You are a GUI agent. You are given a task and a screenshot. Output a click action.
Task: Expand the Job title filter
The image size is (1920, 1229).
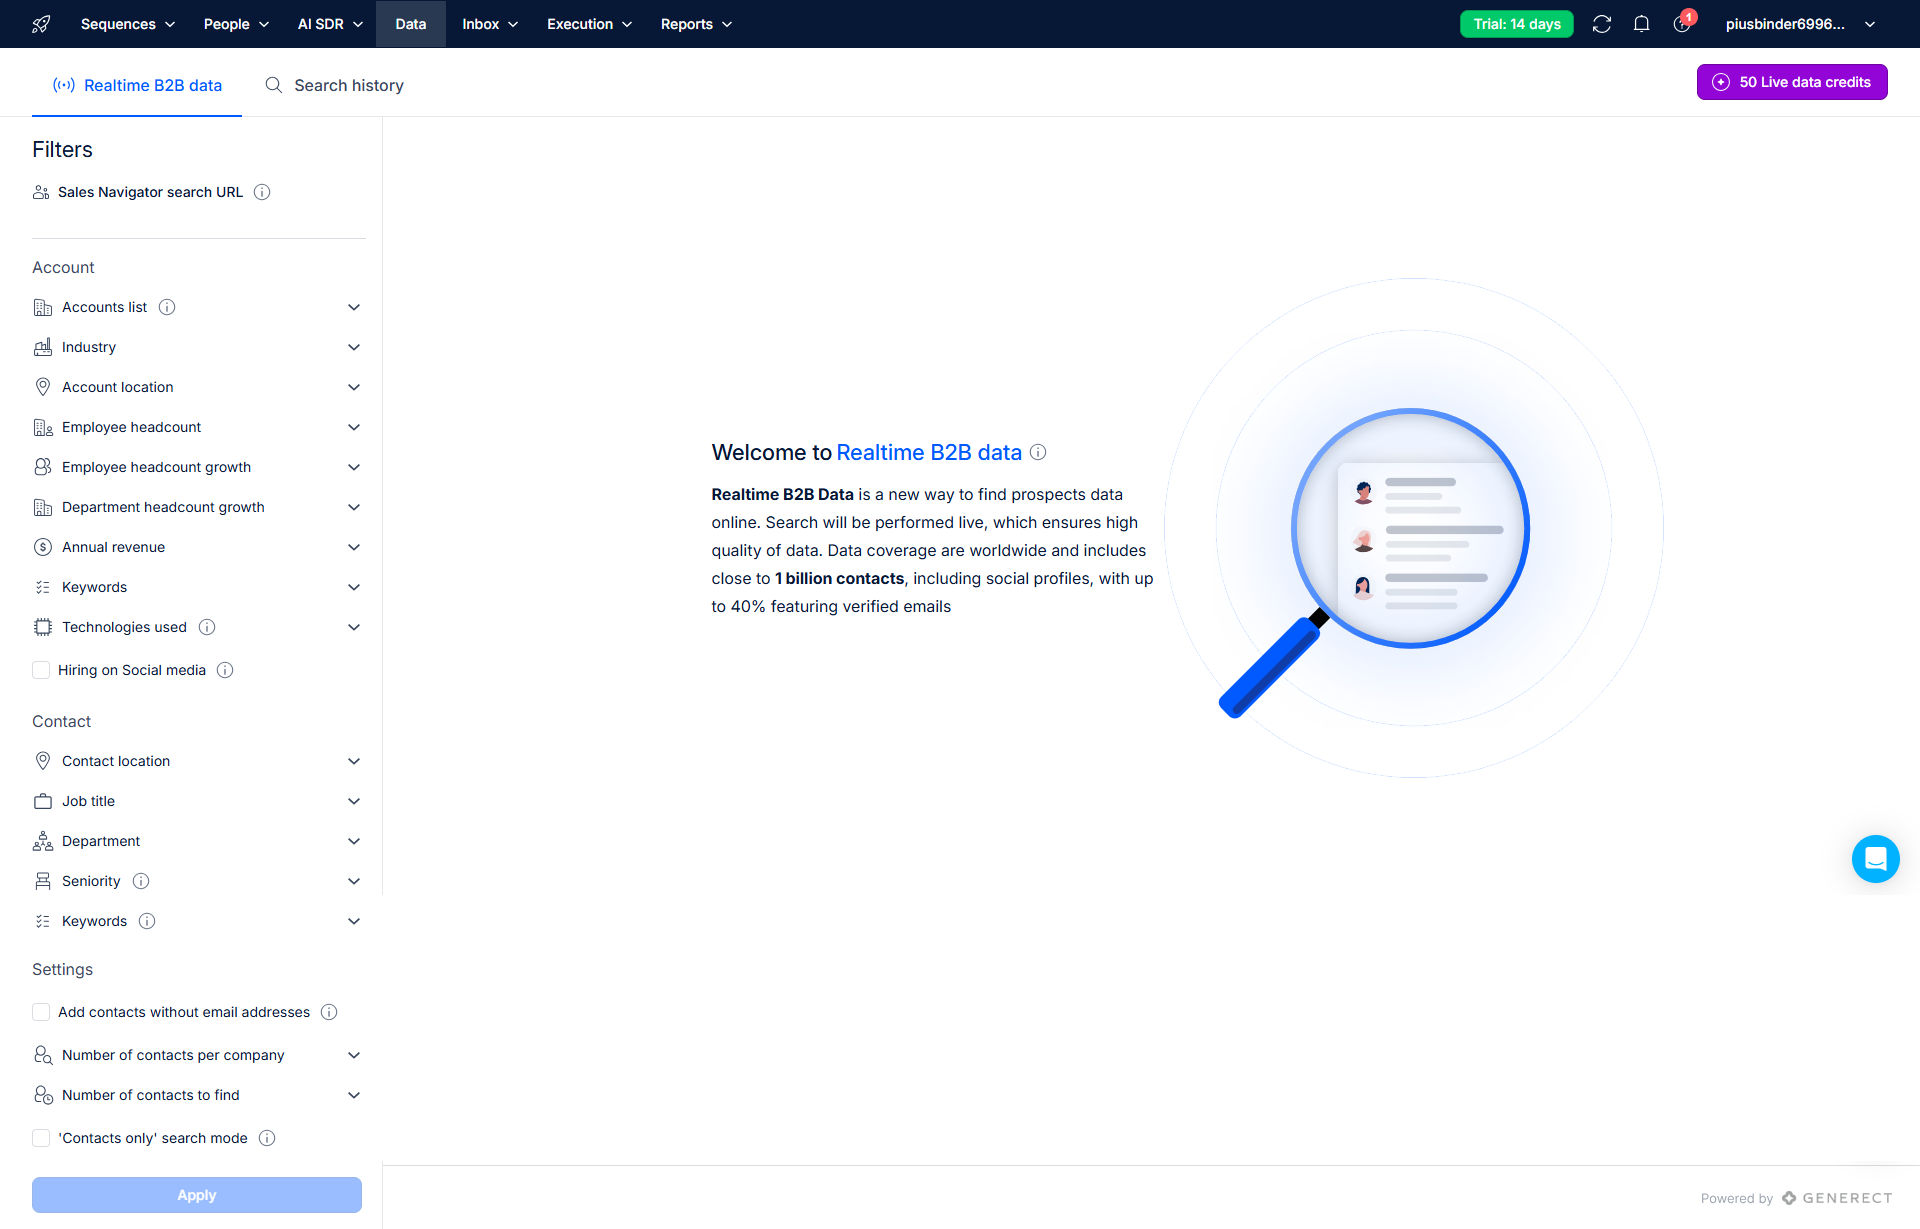353,801
